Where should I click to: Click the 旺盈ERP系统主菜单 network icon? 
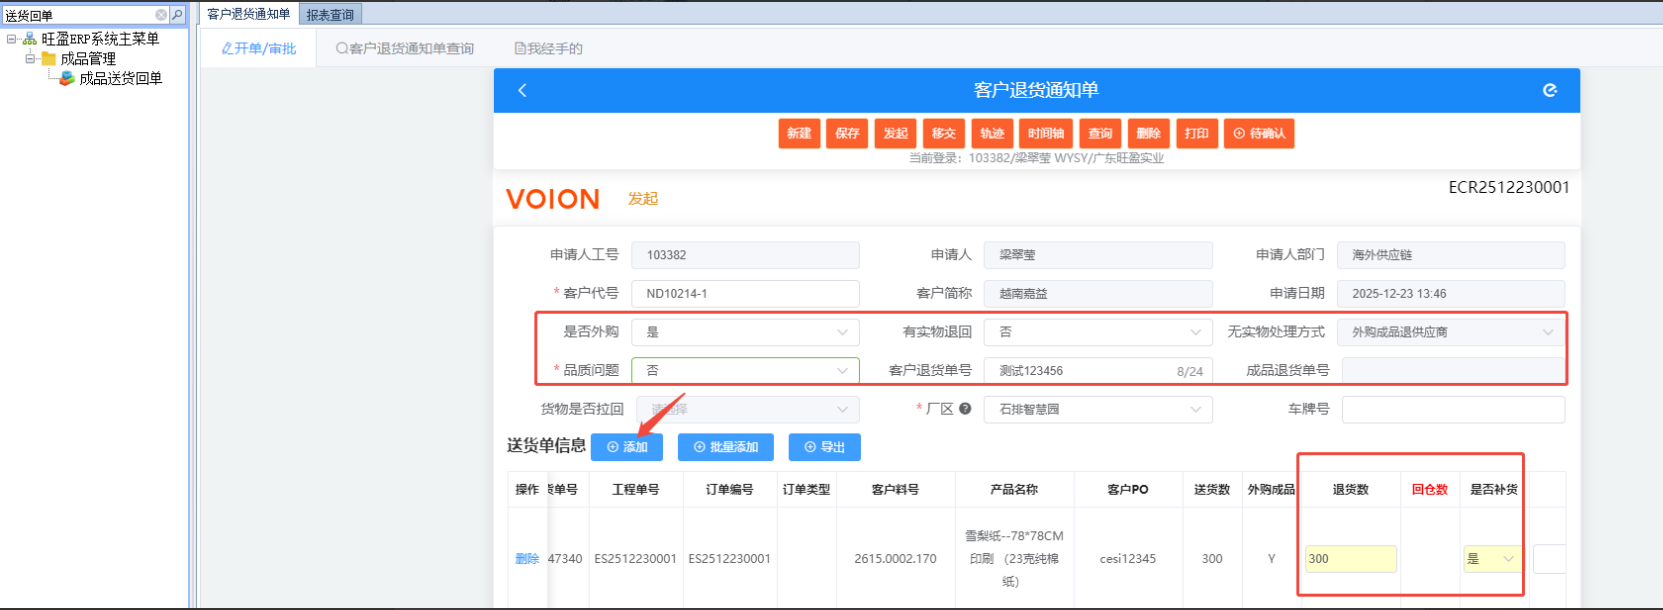tap(30, 39)
